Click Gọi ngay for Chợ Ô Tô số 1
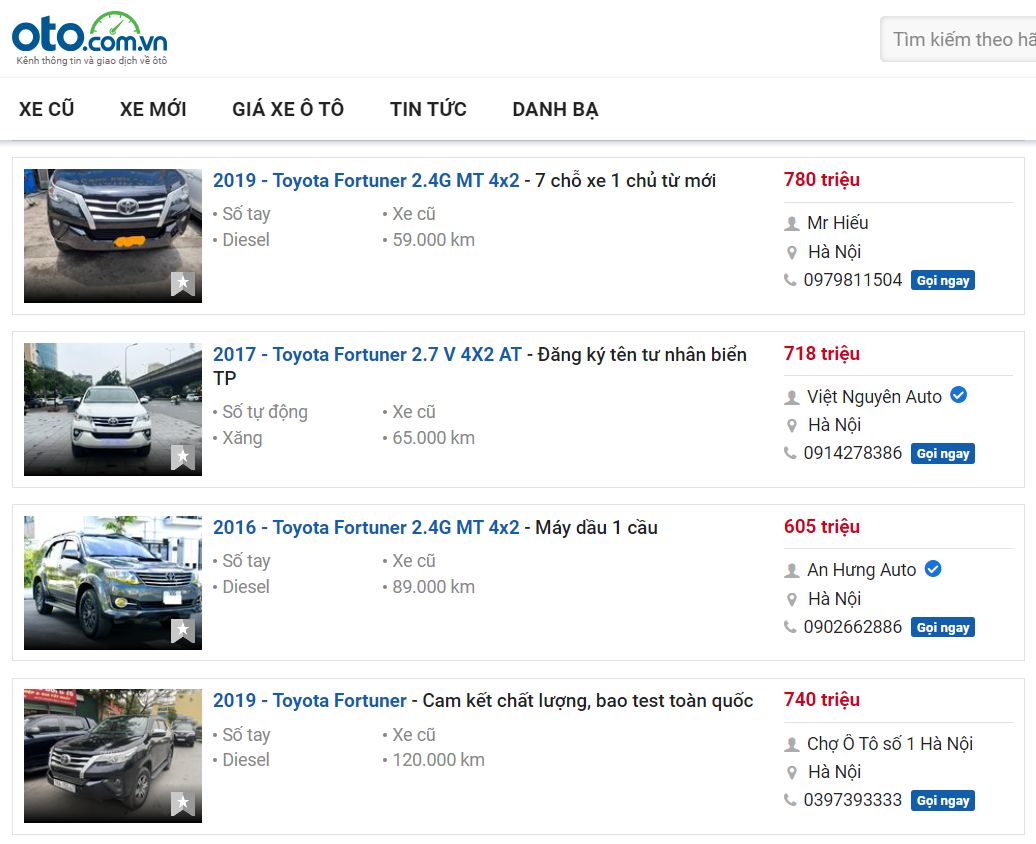 pyautogui.click(x=943, y=800)
